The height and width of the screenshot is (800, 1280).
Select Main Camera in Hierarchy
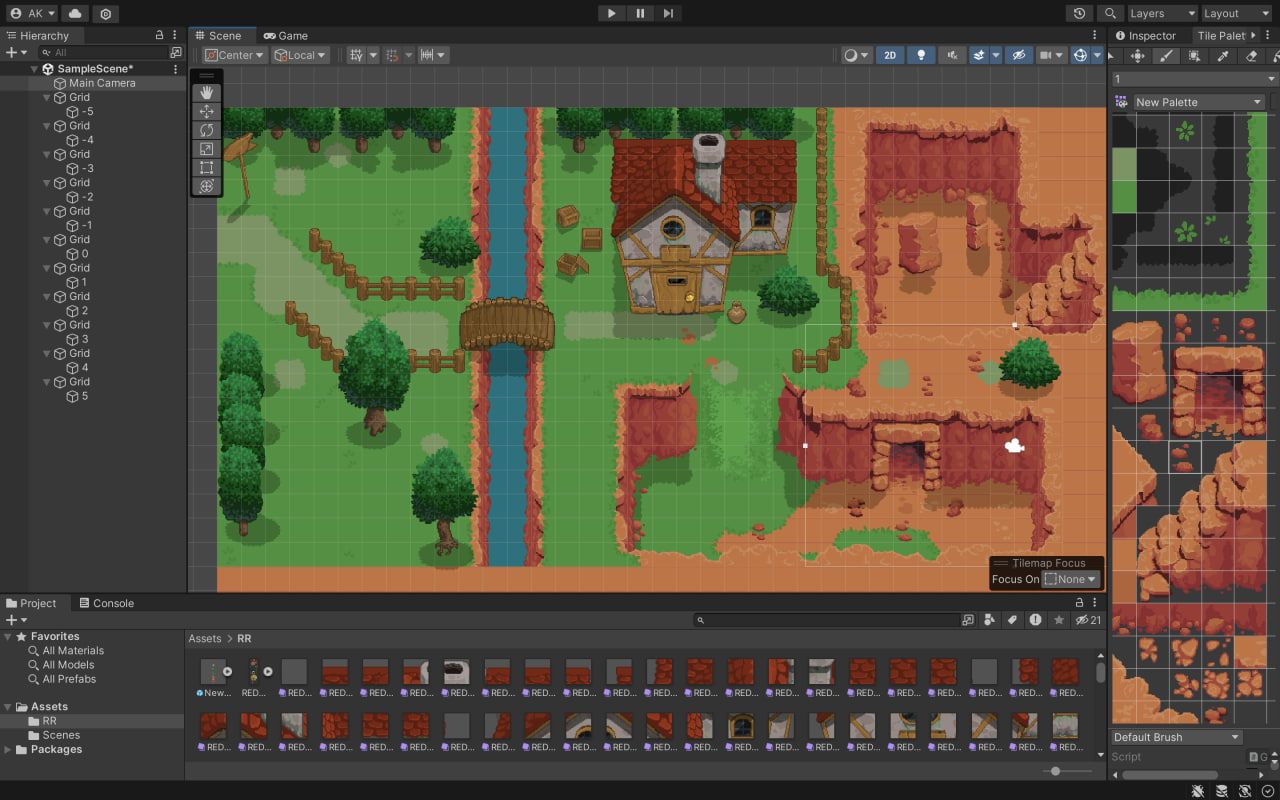coord(101,83)
